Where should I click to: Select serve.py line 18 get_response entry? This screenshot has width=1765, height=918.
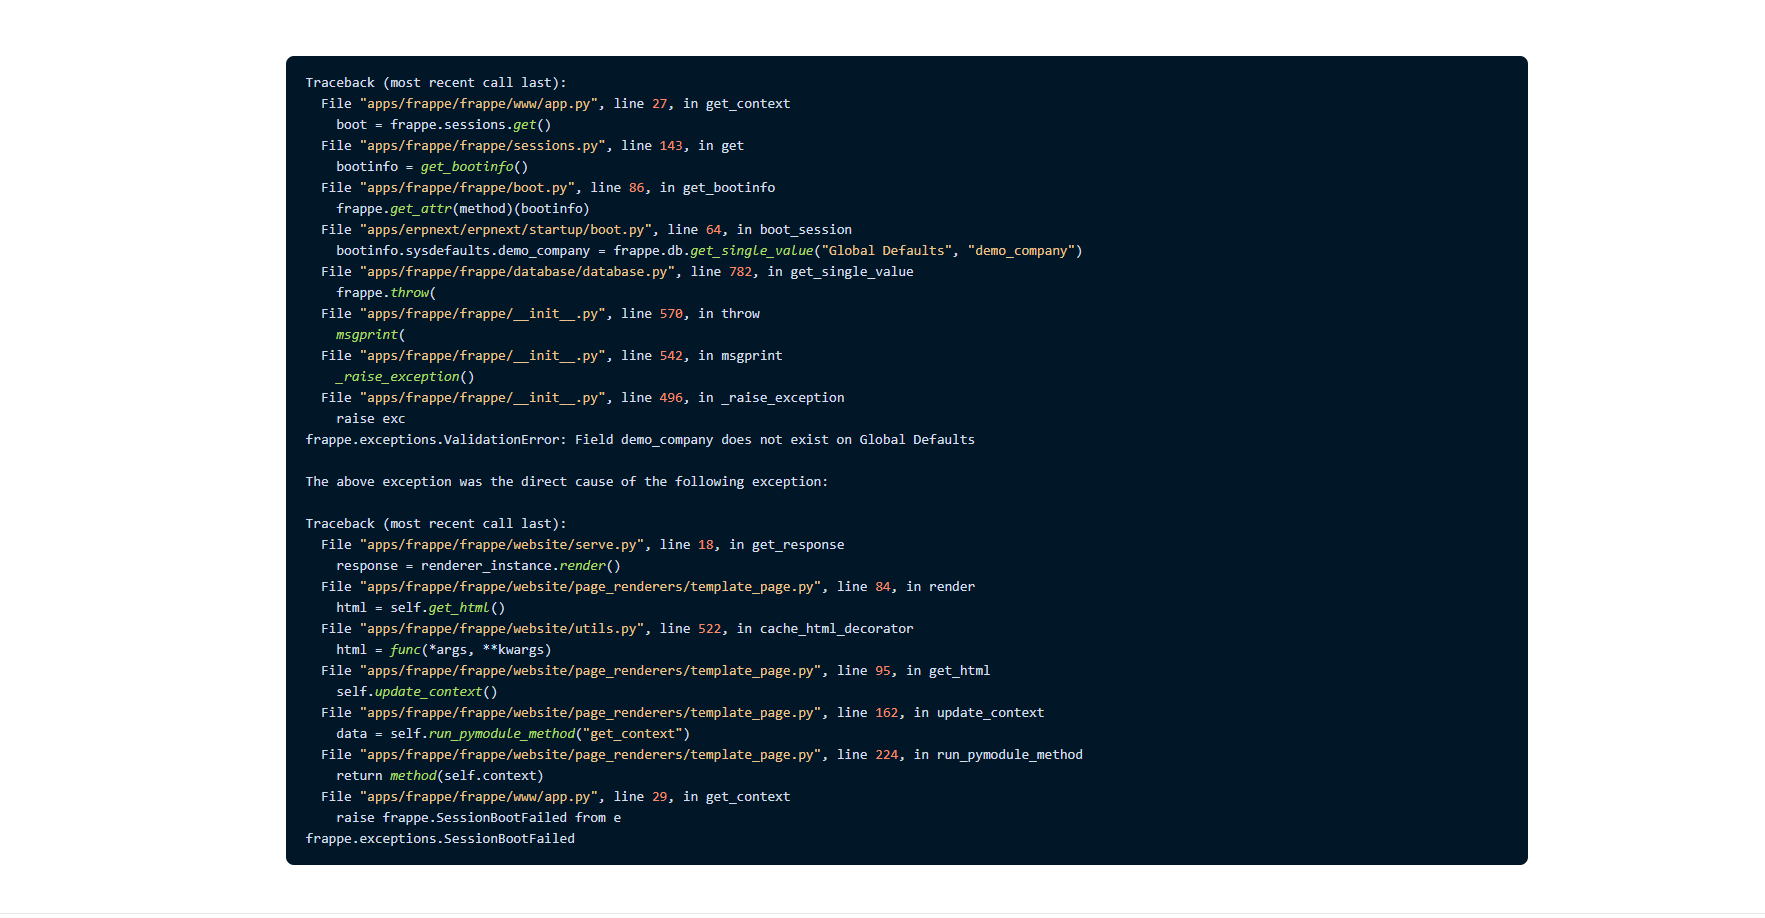[582, 545]
